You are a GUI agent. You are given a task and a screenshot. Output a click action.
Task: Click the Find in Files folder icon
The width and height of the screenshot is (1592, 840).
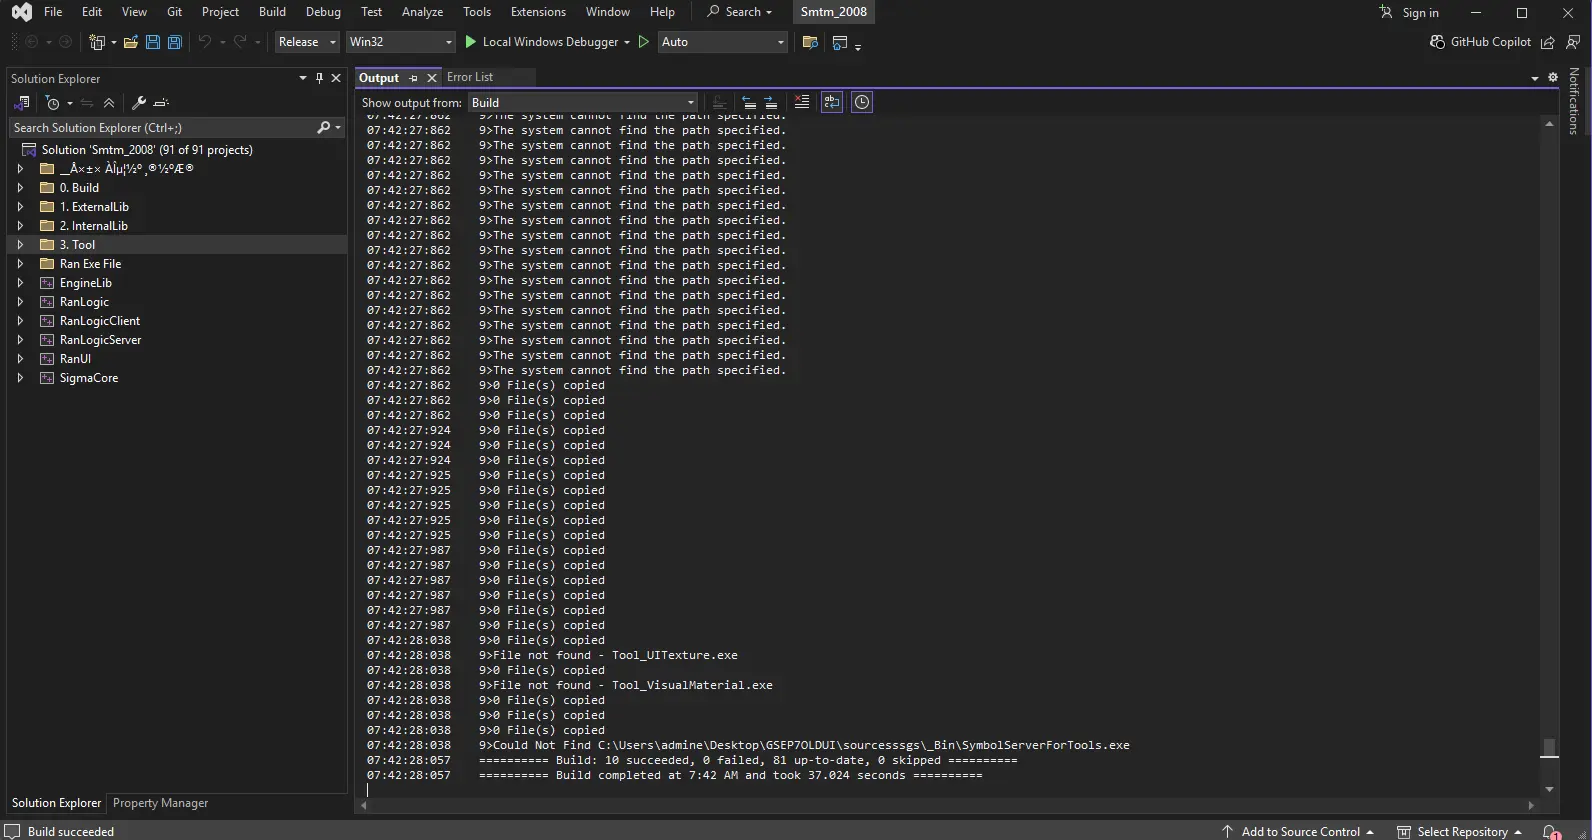tap(810, 42)
